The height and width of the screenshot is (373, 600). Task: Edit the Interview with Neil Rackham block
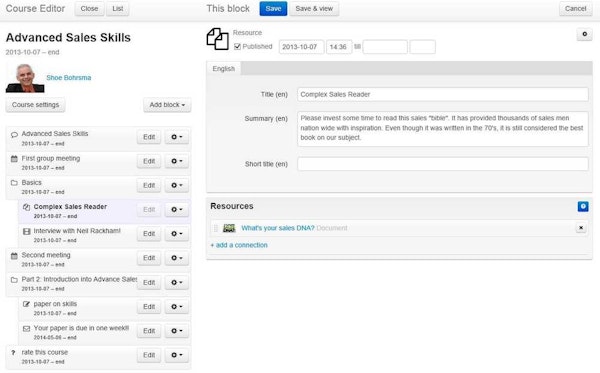pyautogui.click(x=149, y=234)
